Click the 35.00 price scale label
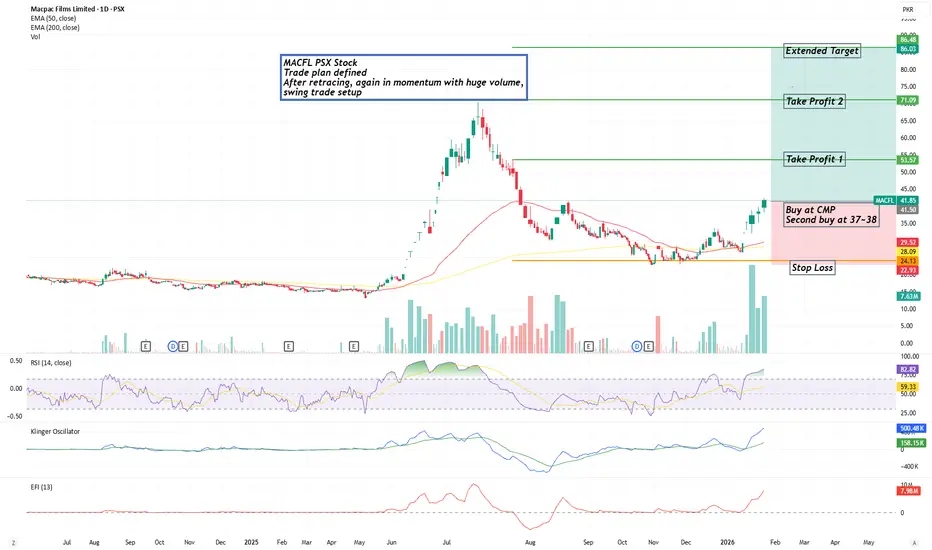Screen dimensions: 932x550 pyautogui.click(x=908, y=224)
